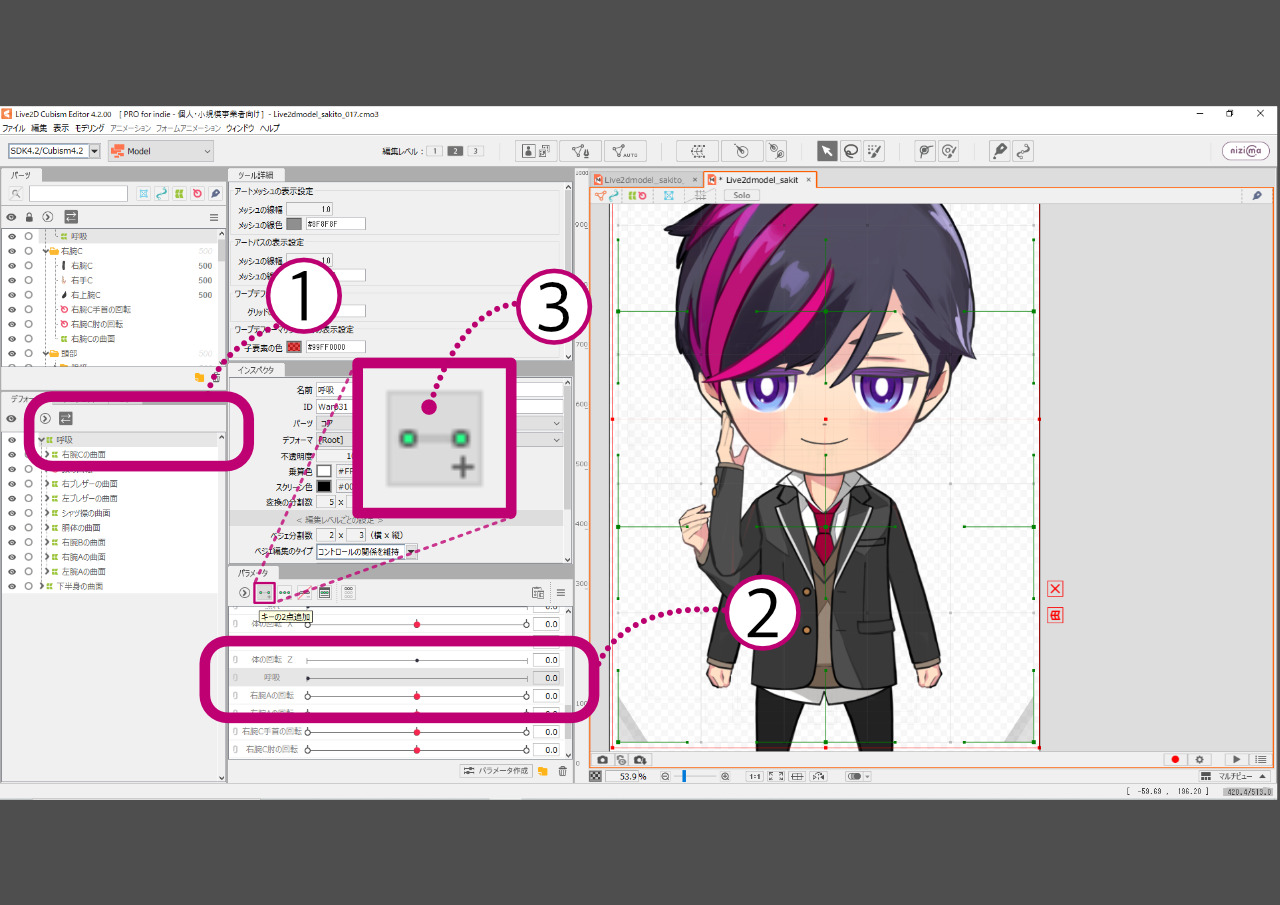This screenshot has height=905, width=1280.
Task: Click the パラメータ作成 button
Action: (x=495, y=771)
